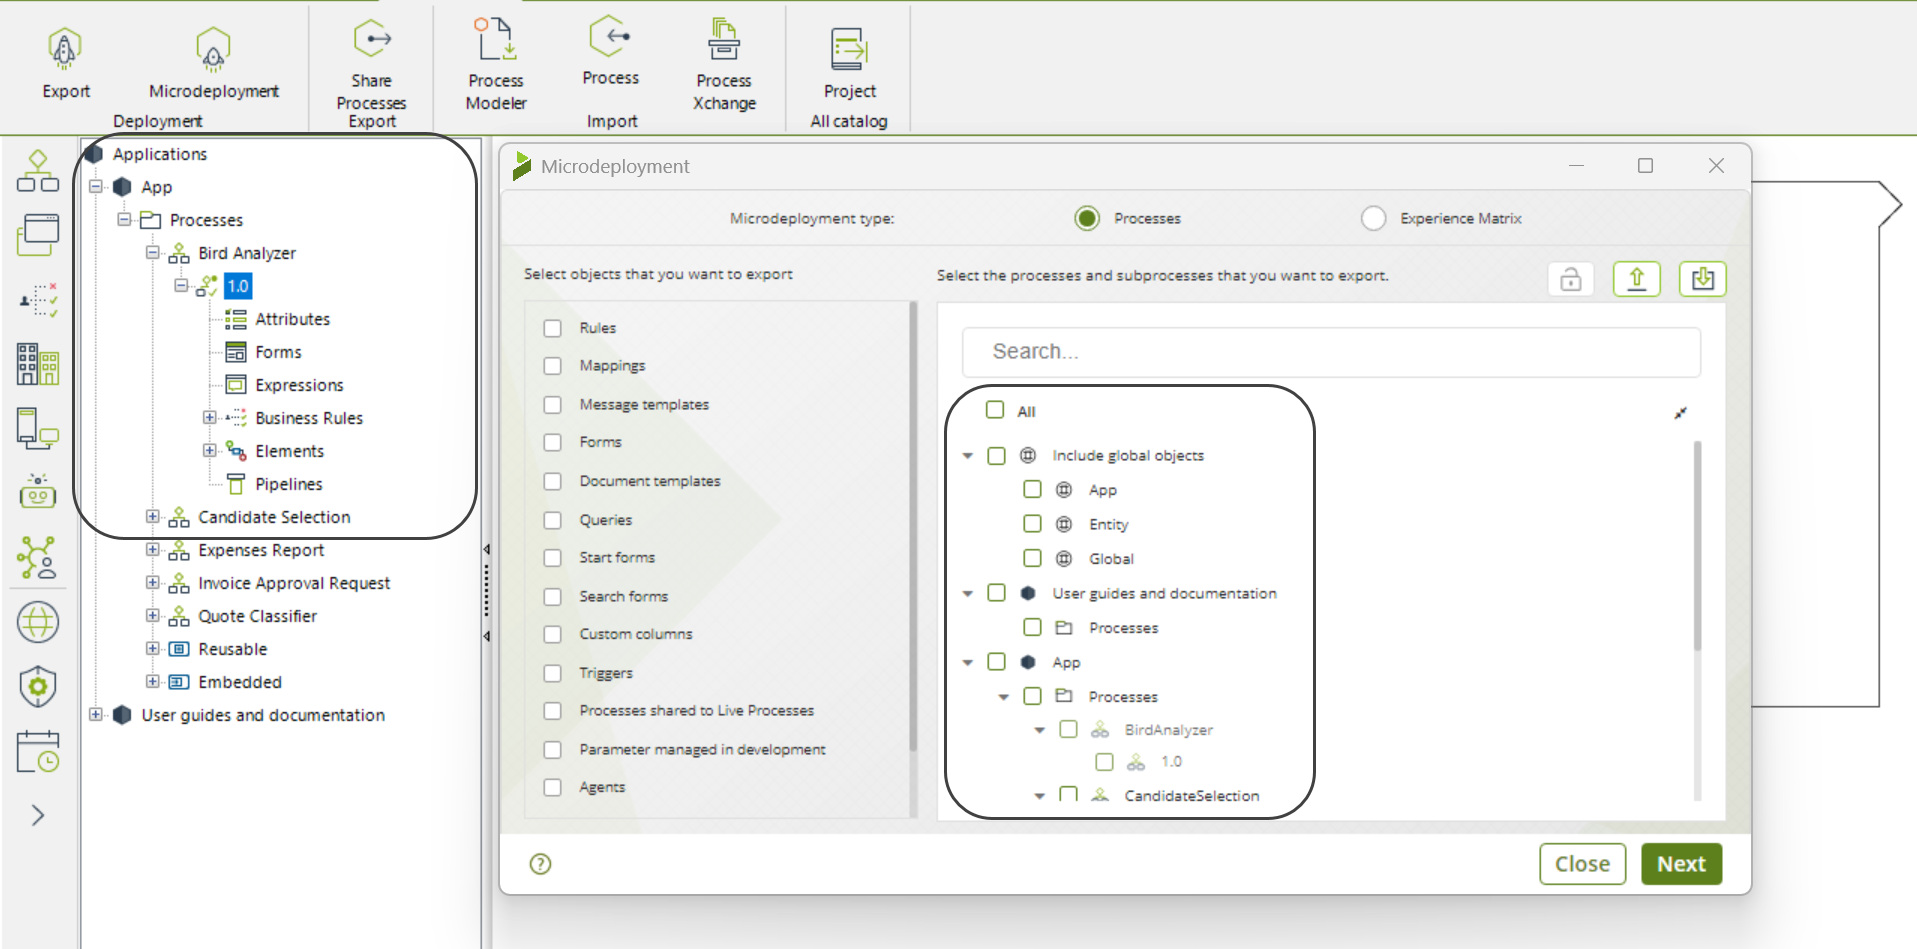Enable the Rules checkbox
This screenshot has height=949, width=1917.
[552, 328]
